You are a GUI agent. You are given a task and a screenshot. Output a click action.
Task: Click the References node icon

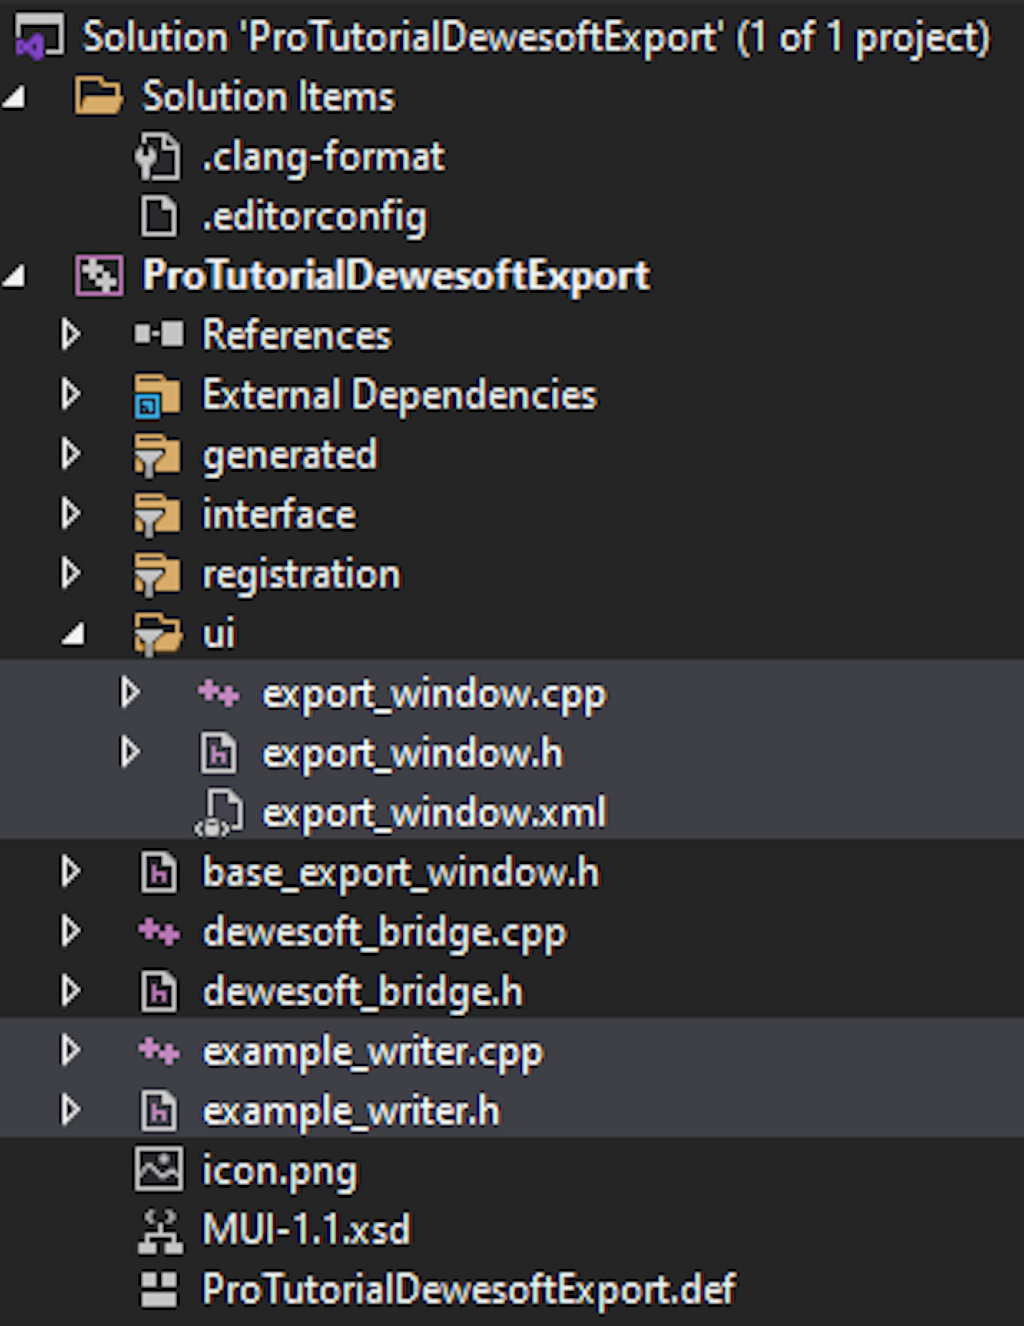[158, 334]
